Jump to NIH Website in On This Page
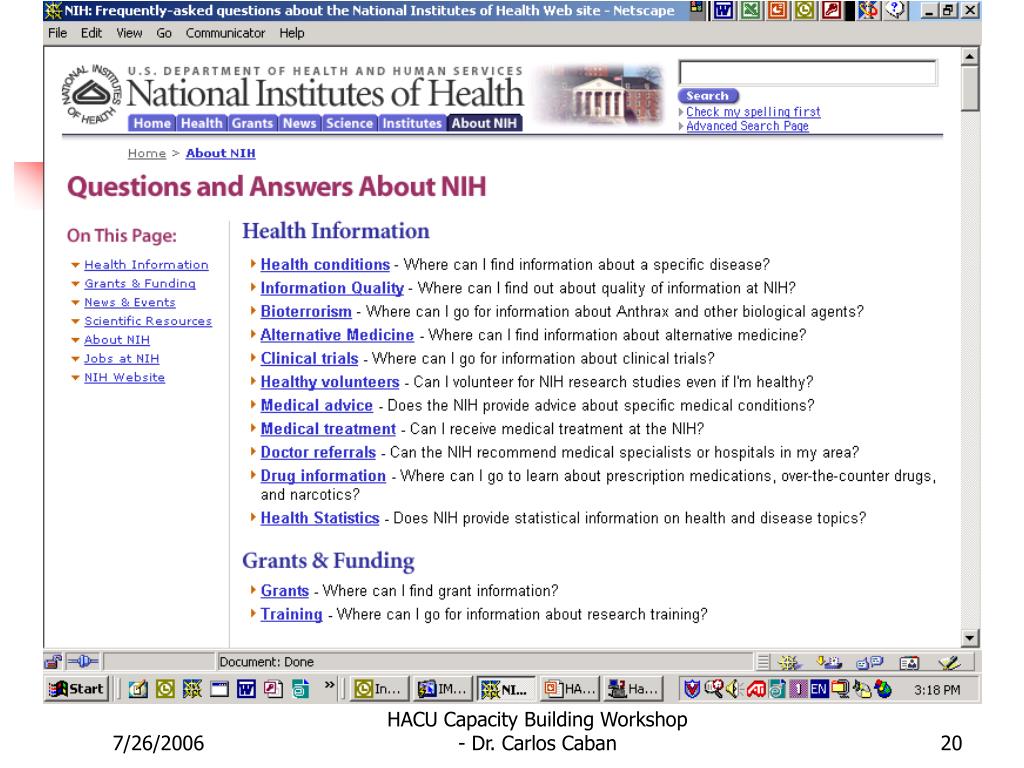 pos(124,377)
